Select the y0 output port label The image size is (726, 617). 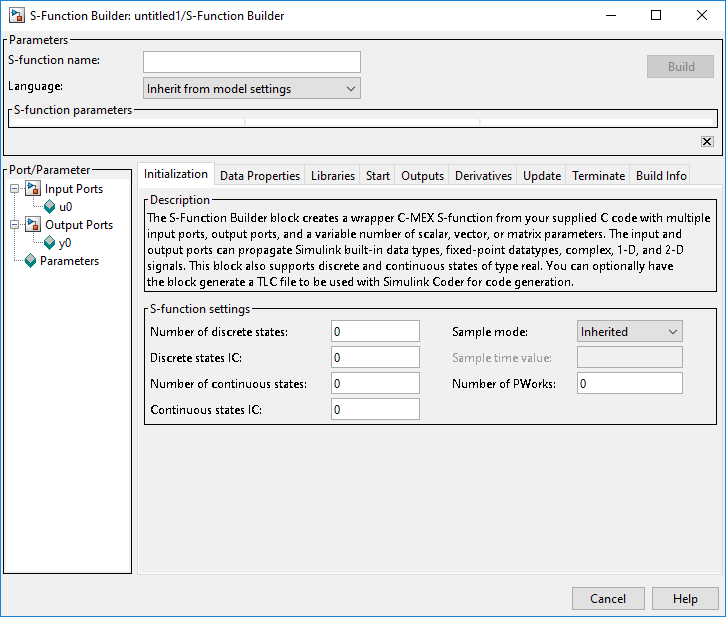(x=65, y=243)
